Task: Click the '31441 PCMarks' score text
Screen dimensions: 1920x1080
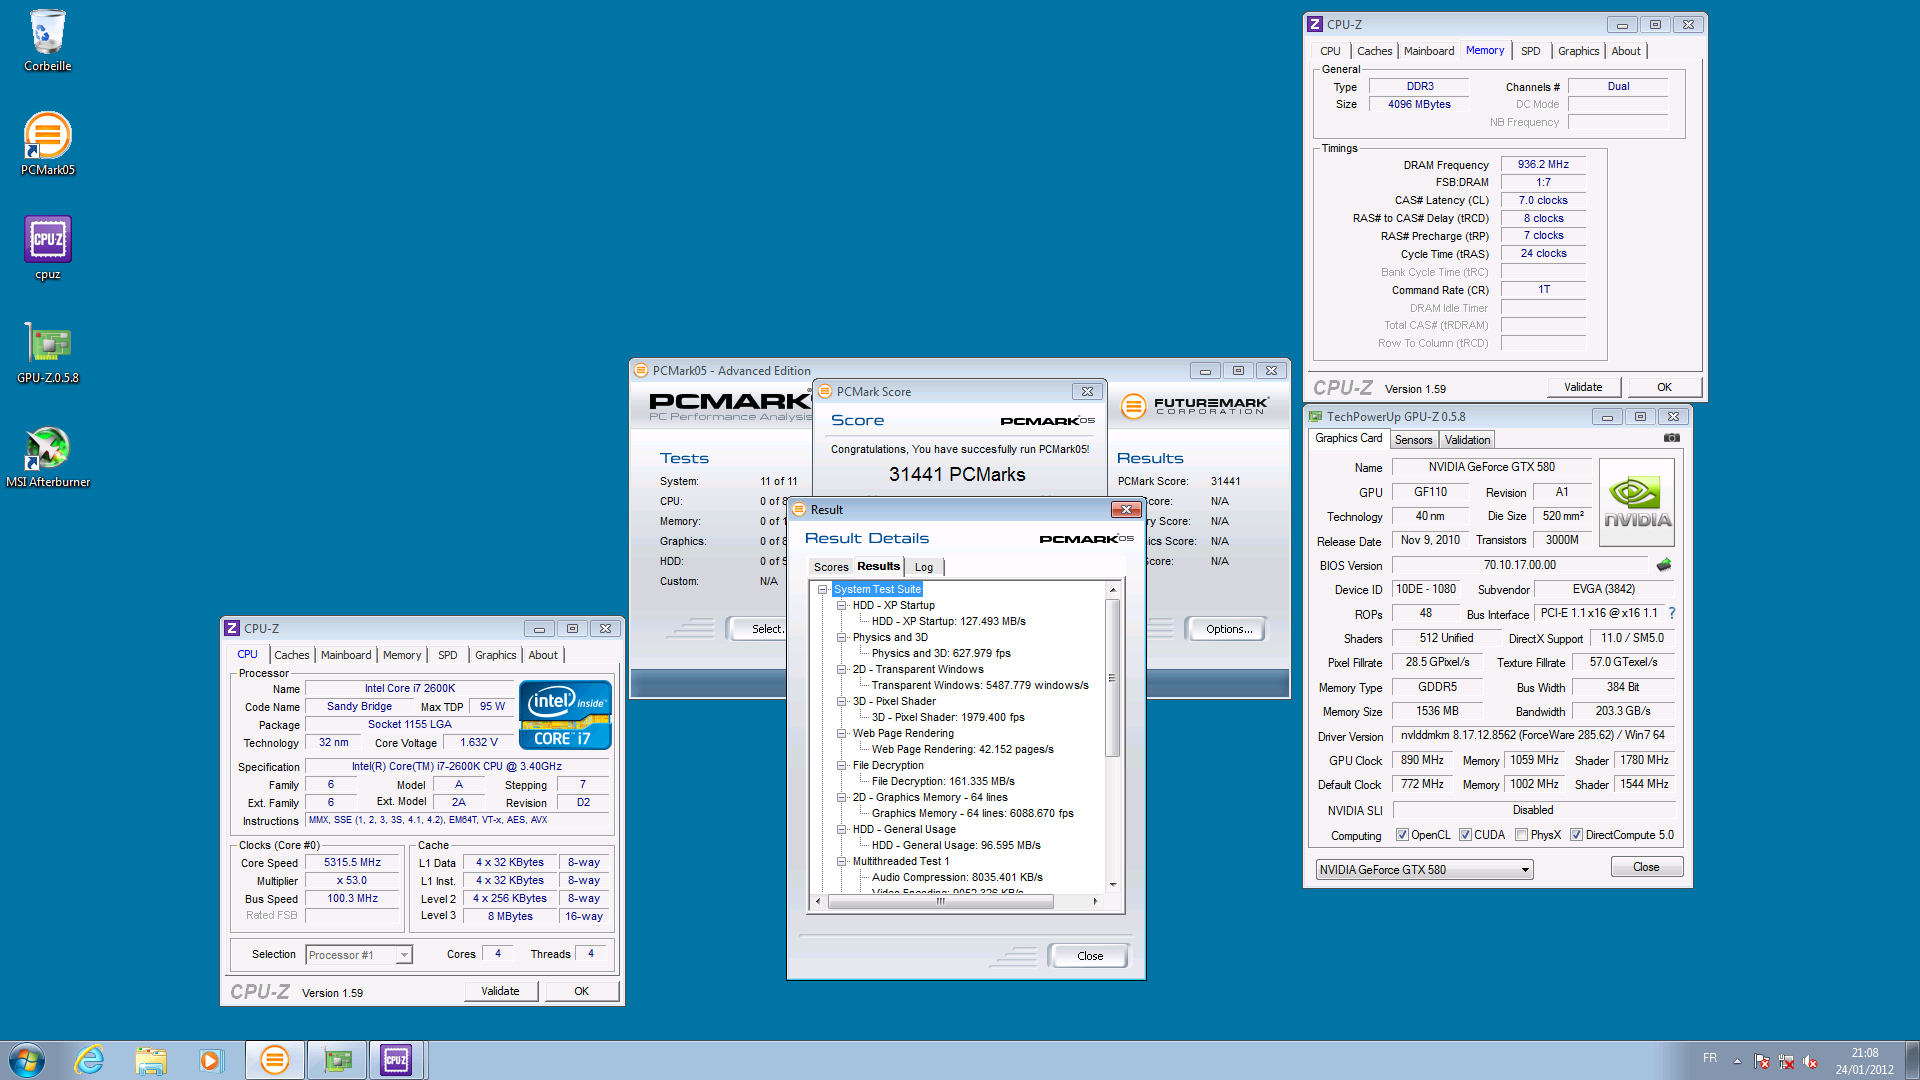Action: click(x=957, y=474)
